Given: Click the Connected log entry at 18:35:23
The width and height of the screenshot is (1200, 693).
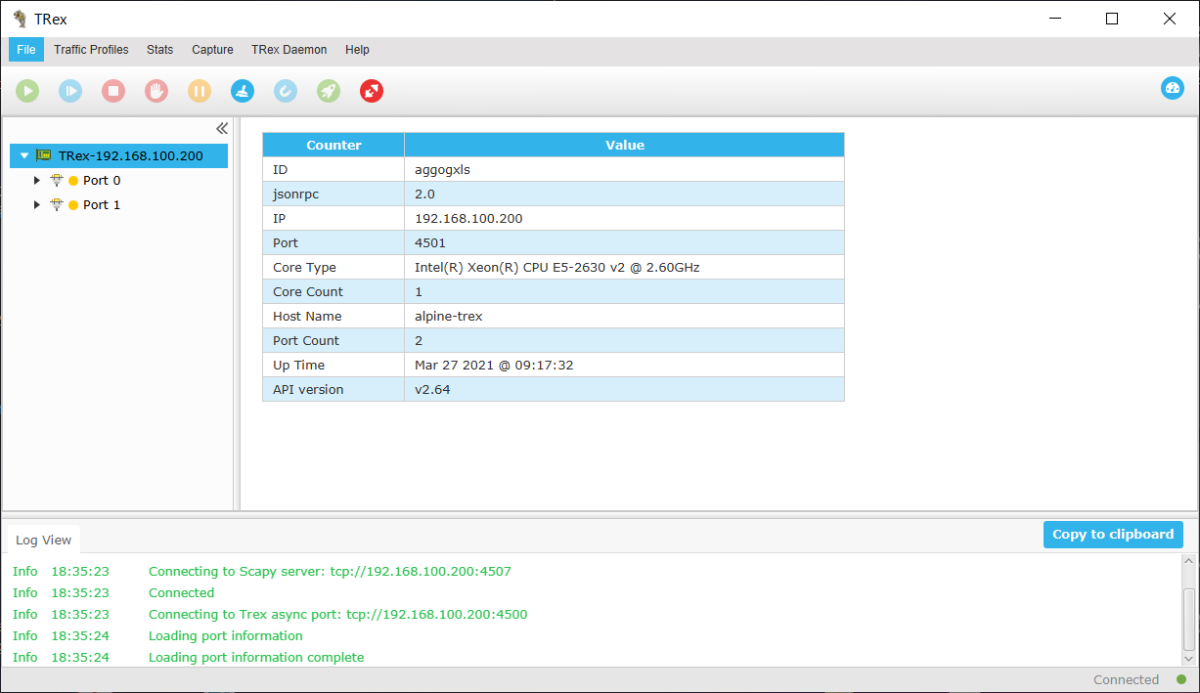Looking at the screenshot, I should pos(181,593).
